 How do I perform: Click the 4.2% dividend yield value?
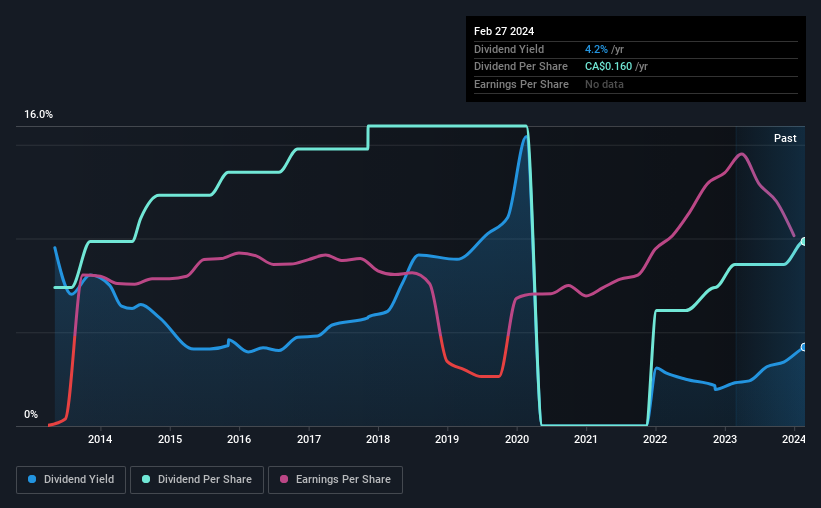click(x=596, y=49)
